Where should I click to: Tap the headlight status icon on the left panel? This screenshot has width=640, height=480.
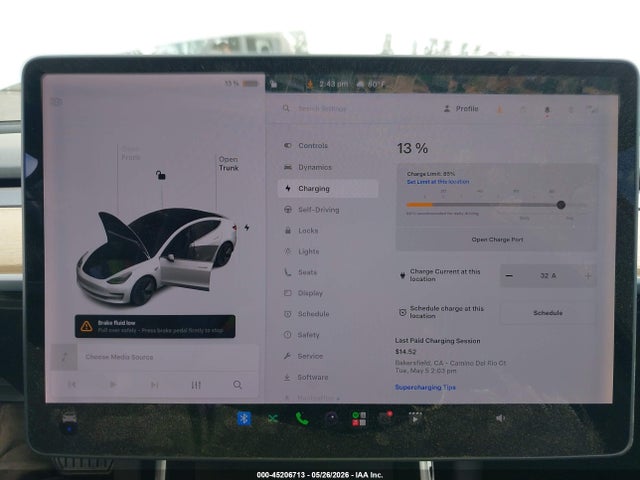click(57, 102)
